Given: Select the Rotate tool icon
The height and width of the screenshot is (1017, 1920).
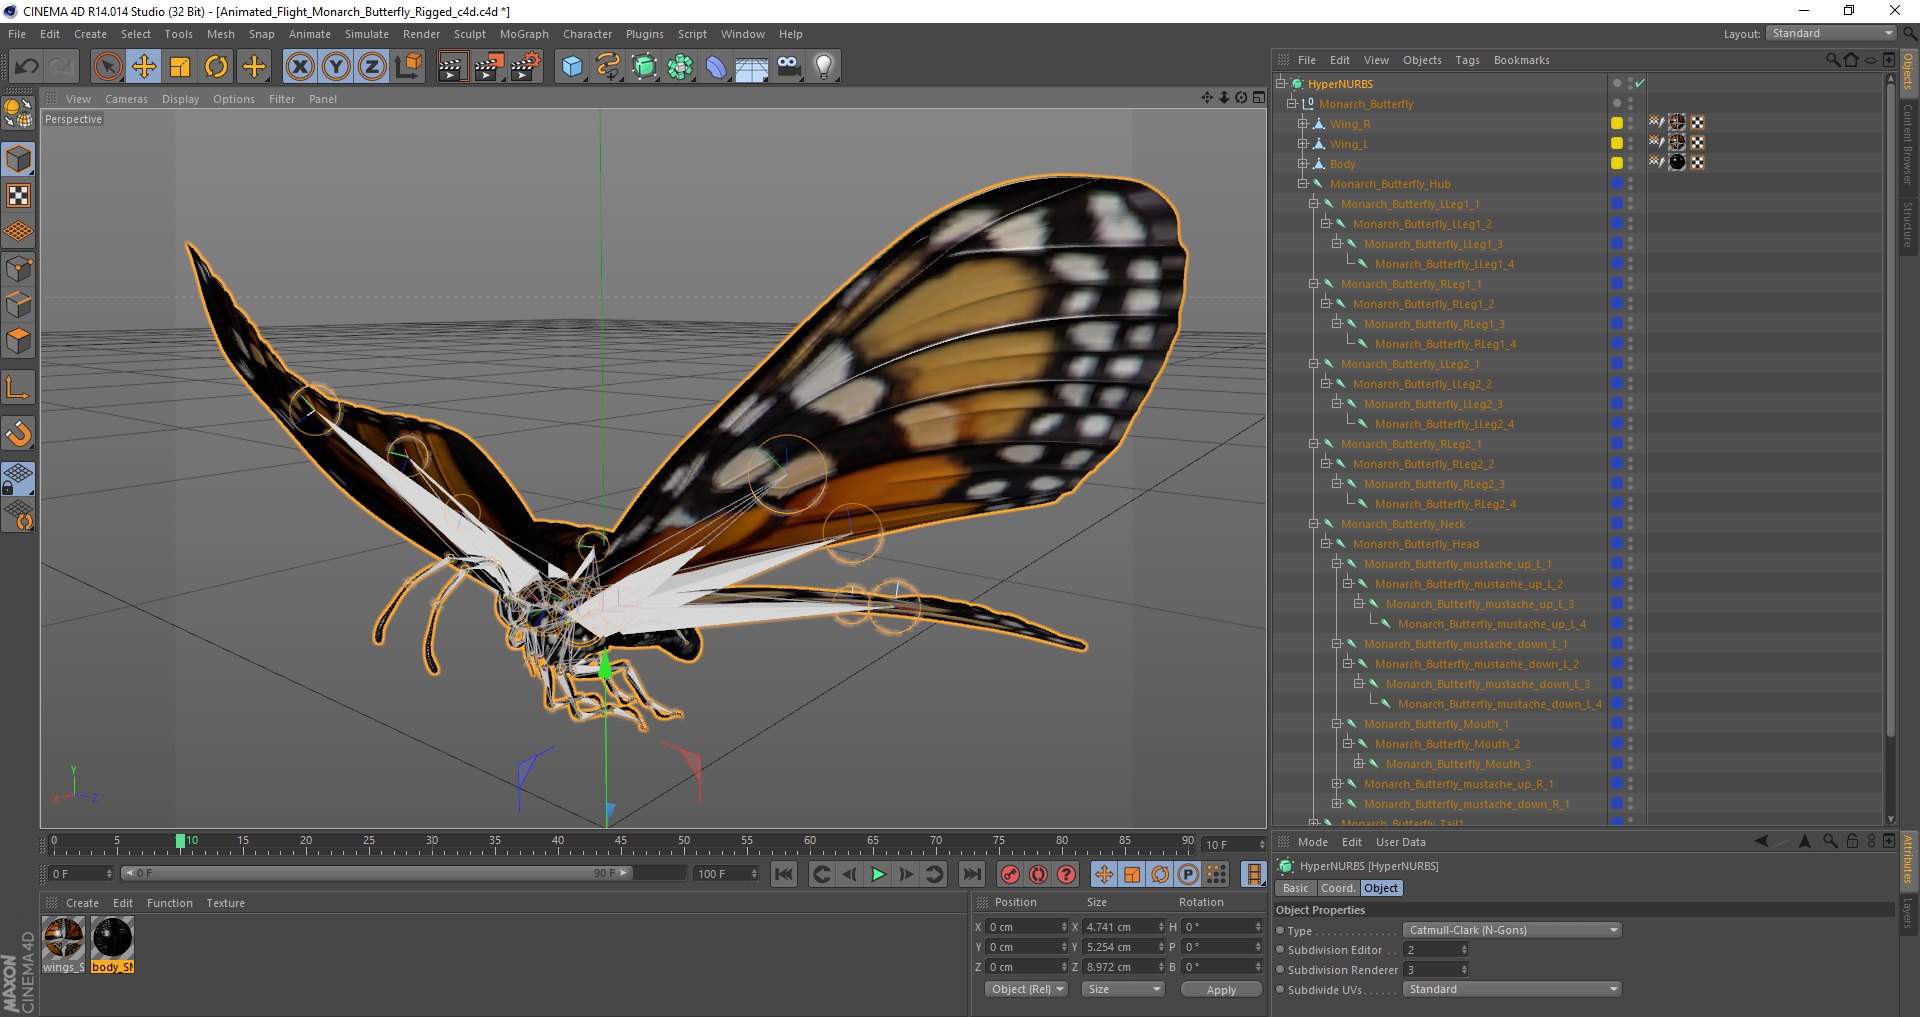Looking at the screenshot, I should 216,67.
